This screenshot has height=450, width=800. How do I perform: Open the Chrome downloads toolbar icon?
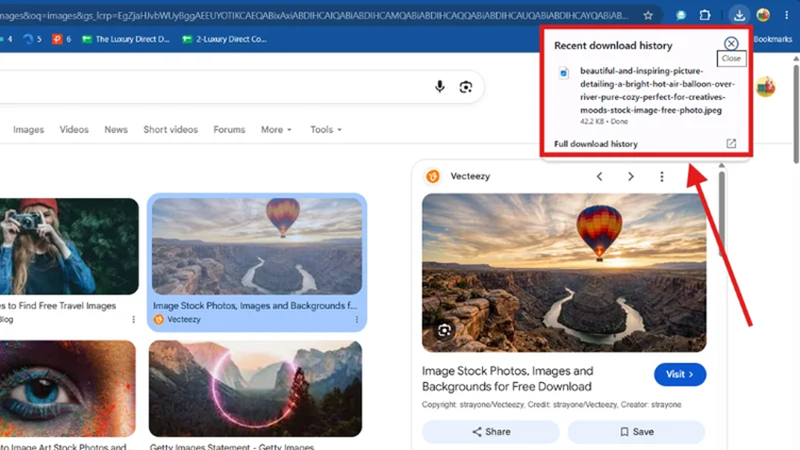click(x=739, y=15)
